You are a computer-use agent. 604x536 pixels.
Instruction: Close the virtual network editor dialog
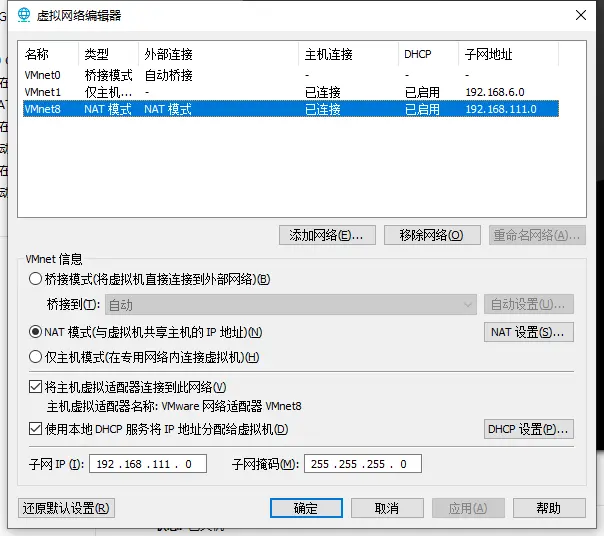581,15
